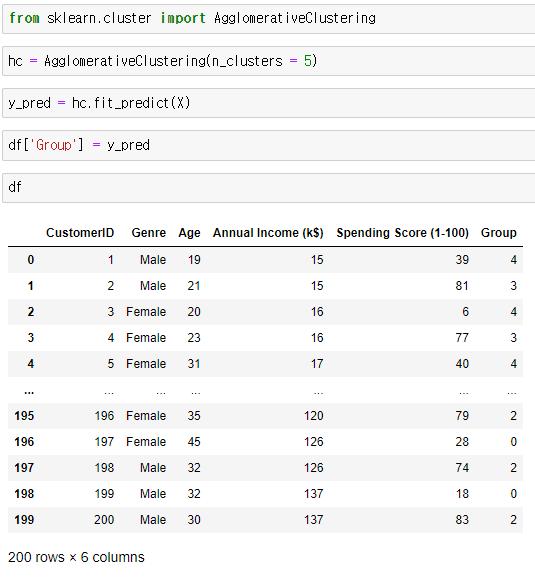Click the Genre value Female in row 196

pyautogui.click(x=146, y=442)
